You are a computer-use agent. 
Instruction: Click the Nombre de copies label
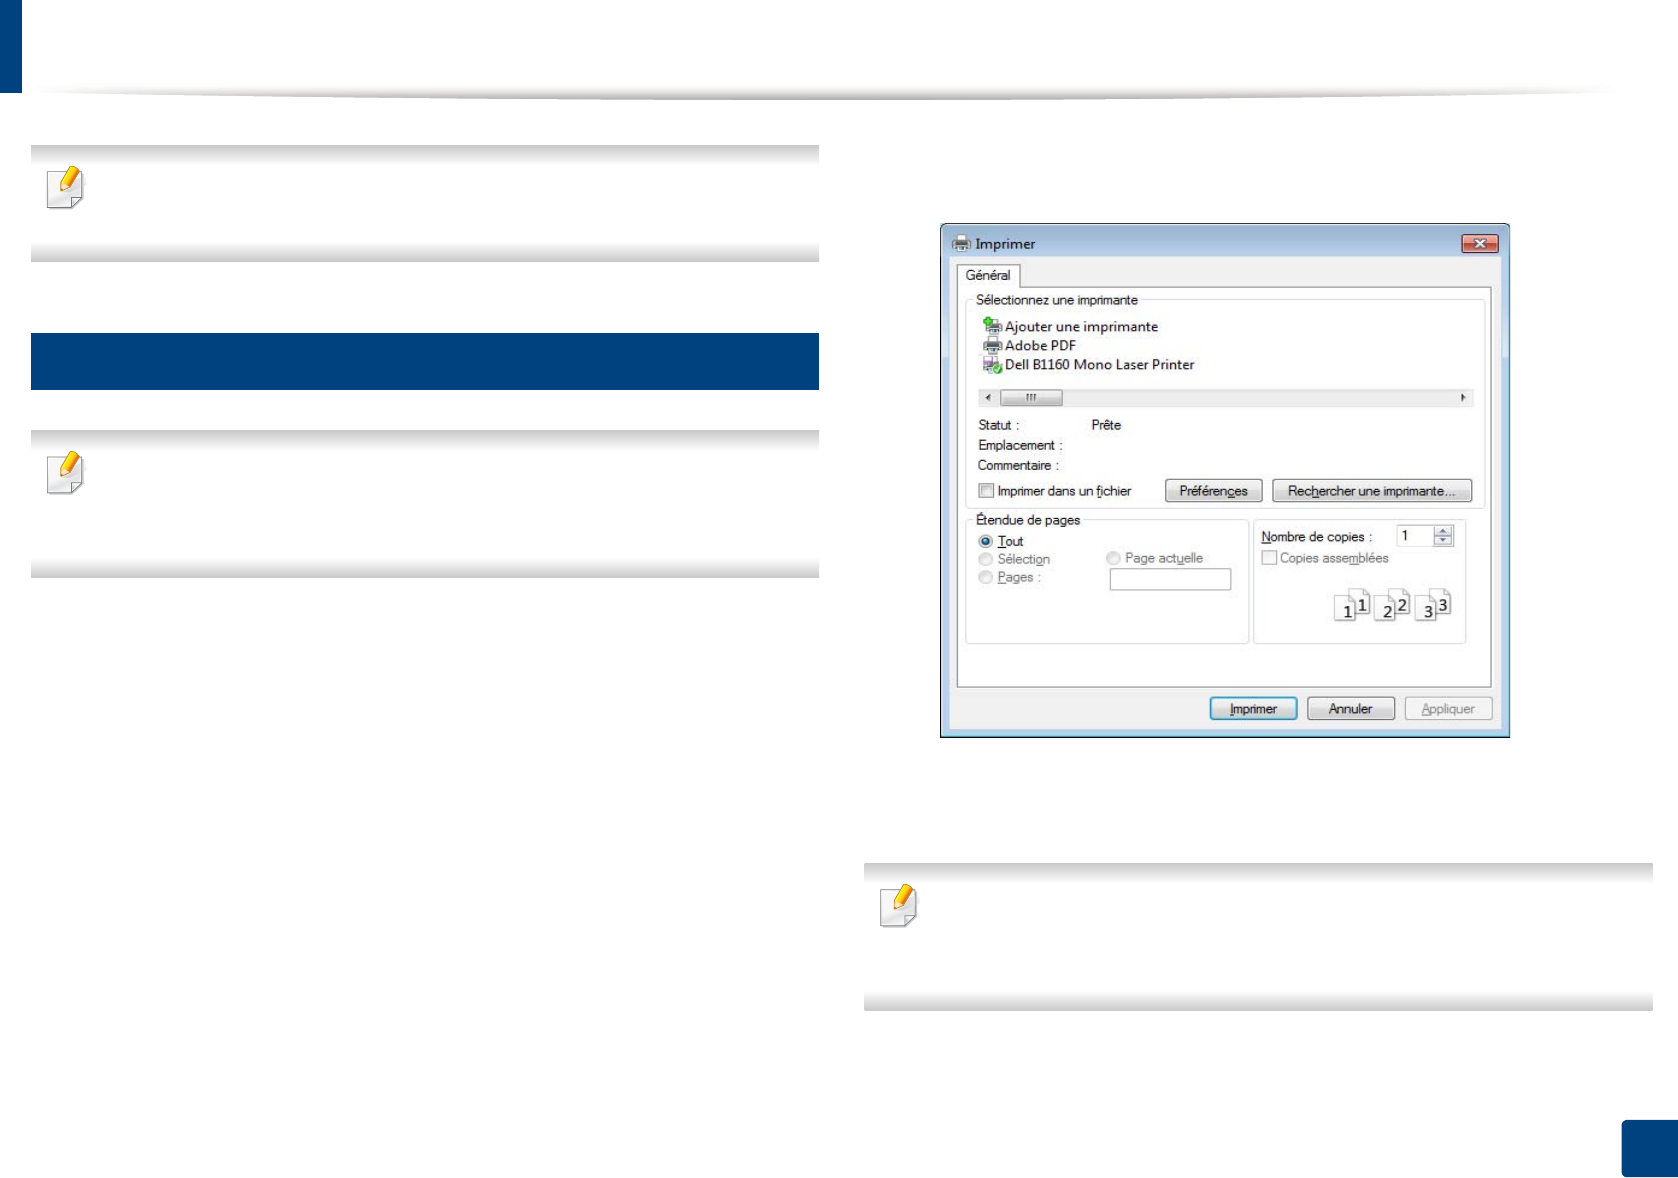pos(1317,537)
